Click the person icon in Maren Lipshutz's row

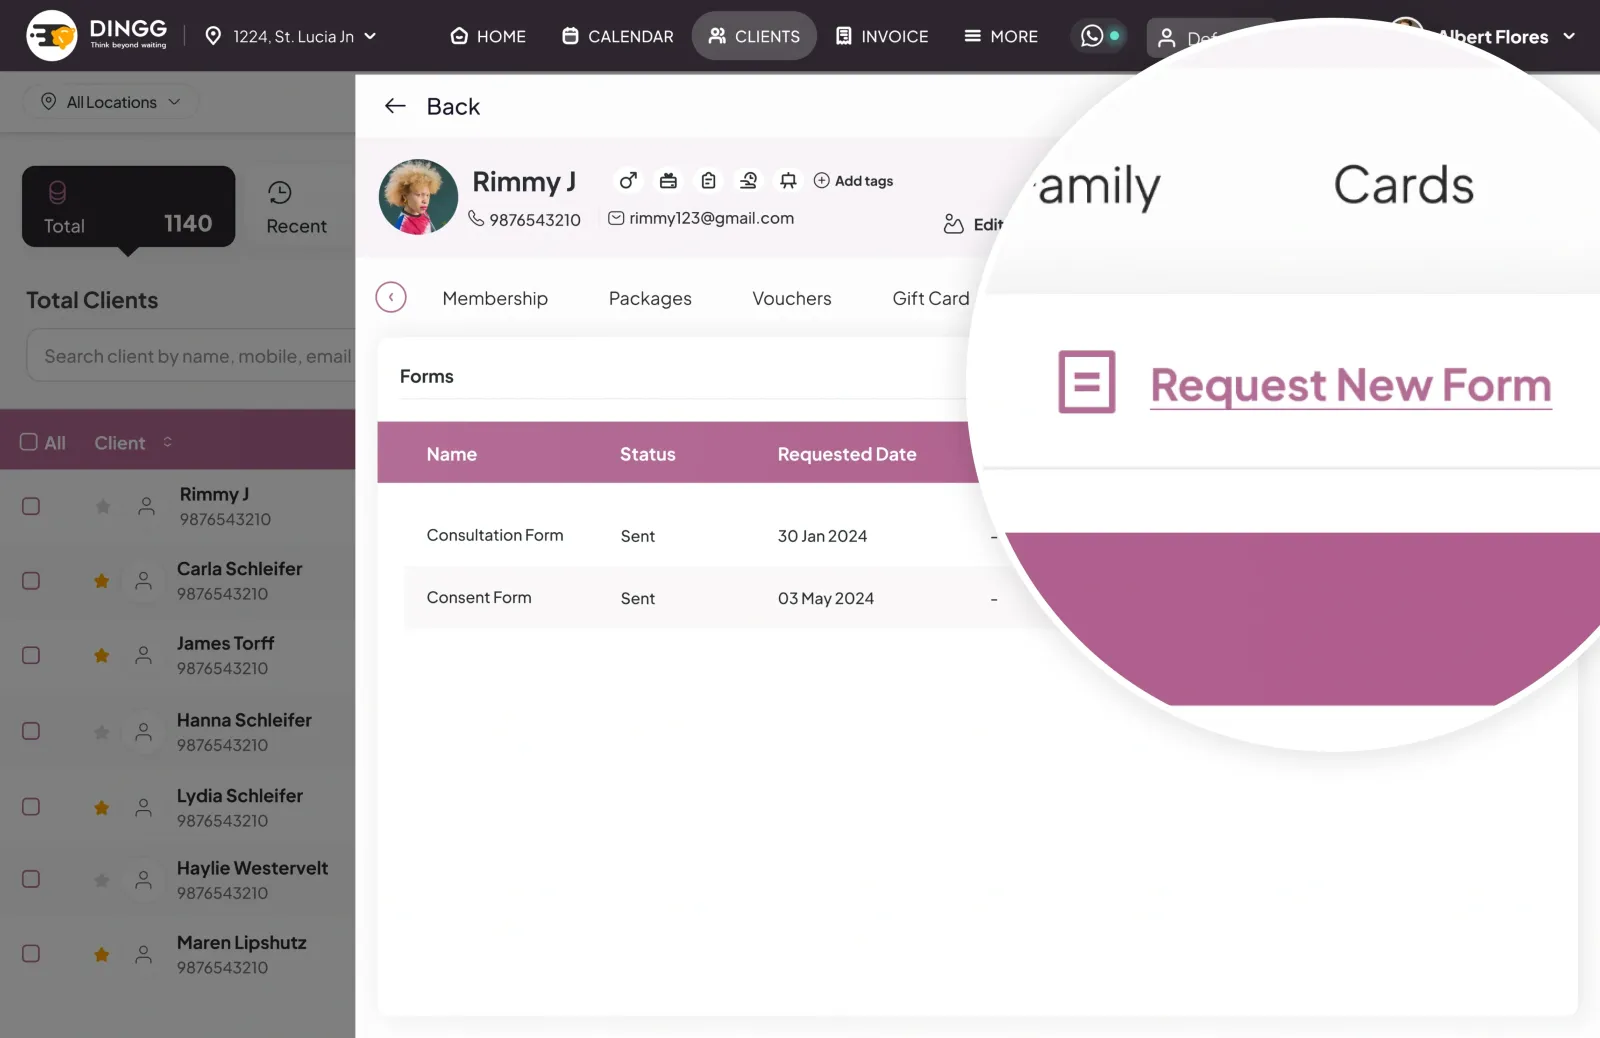click(x=144, y=954)
